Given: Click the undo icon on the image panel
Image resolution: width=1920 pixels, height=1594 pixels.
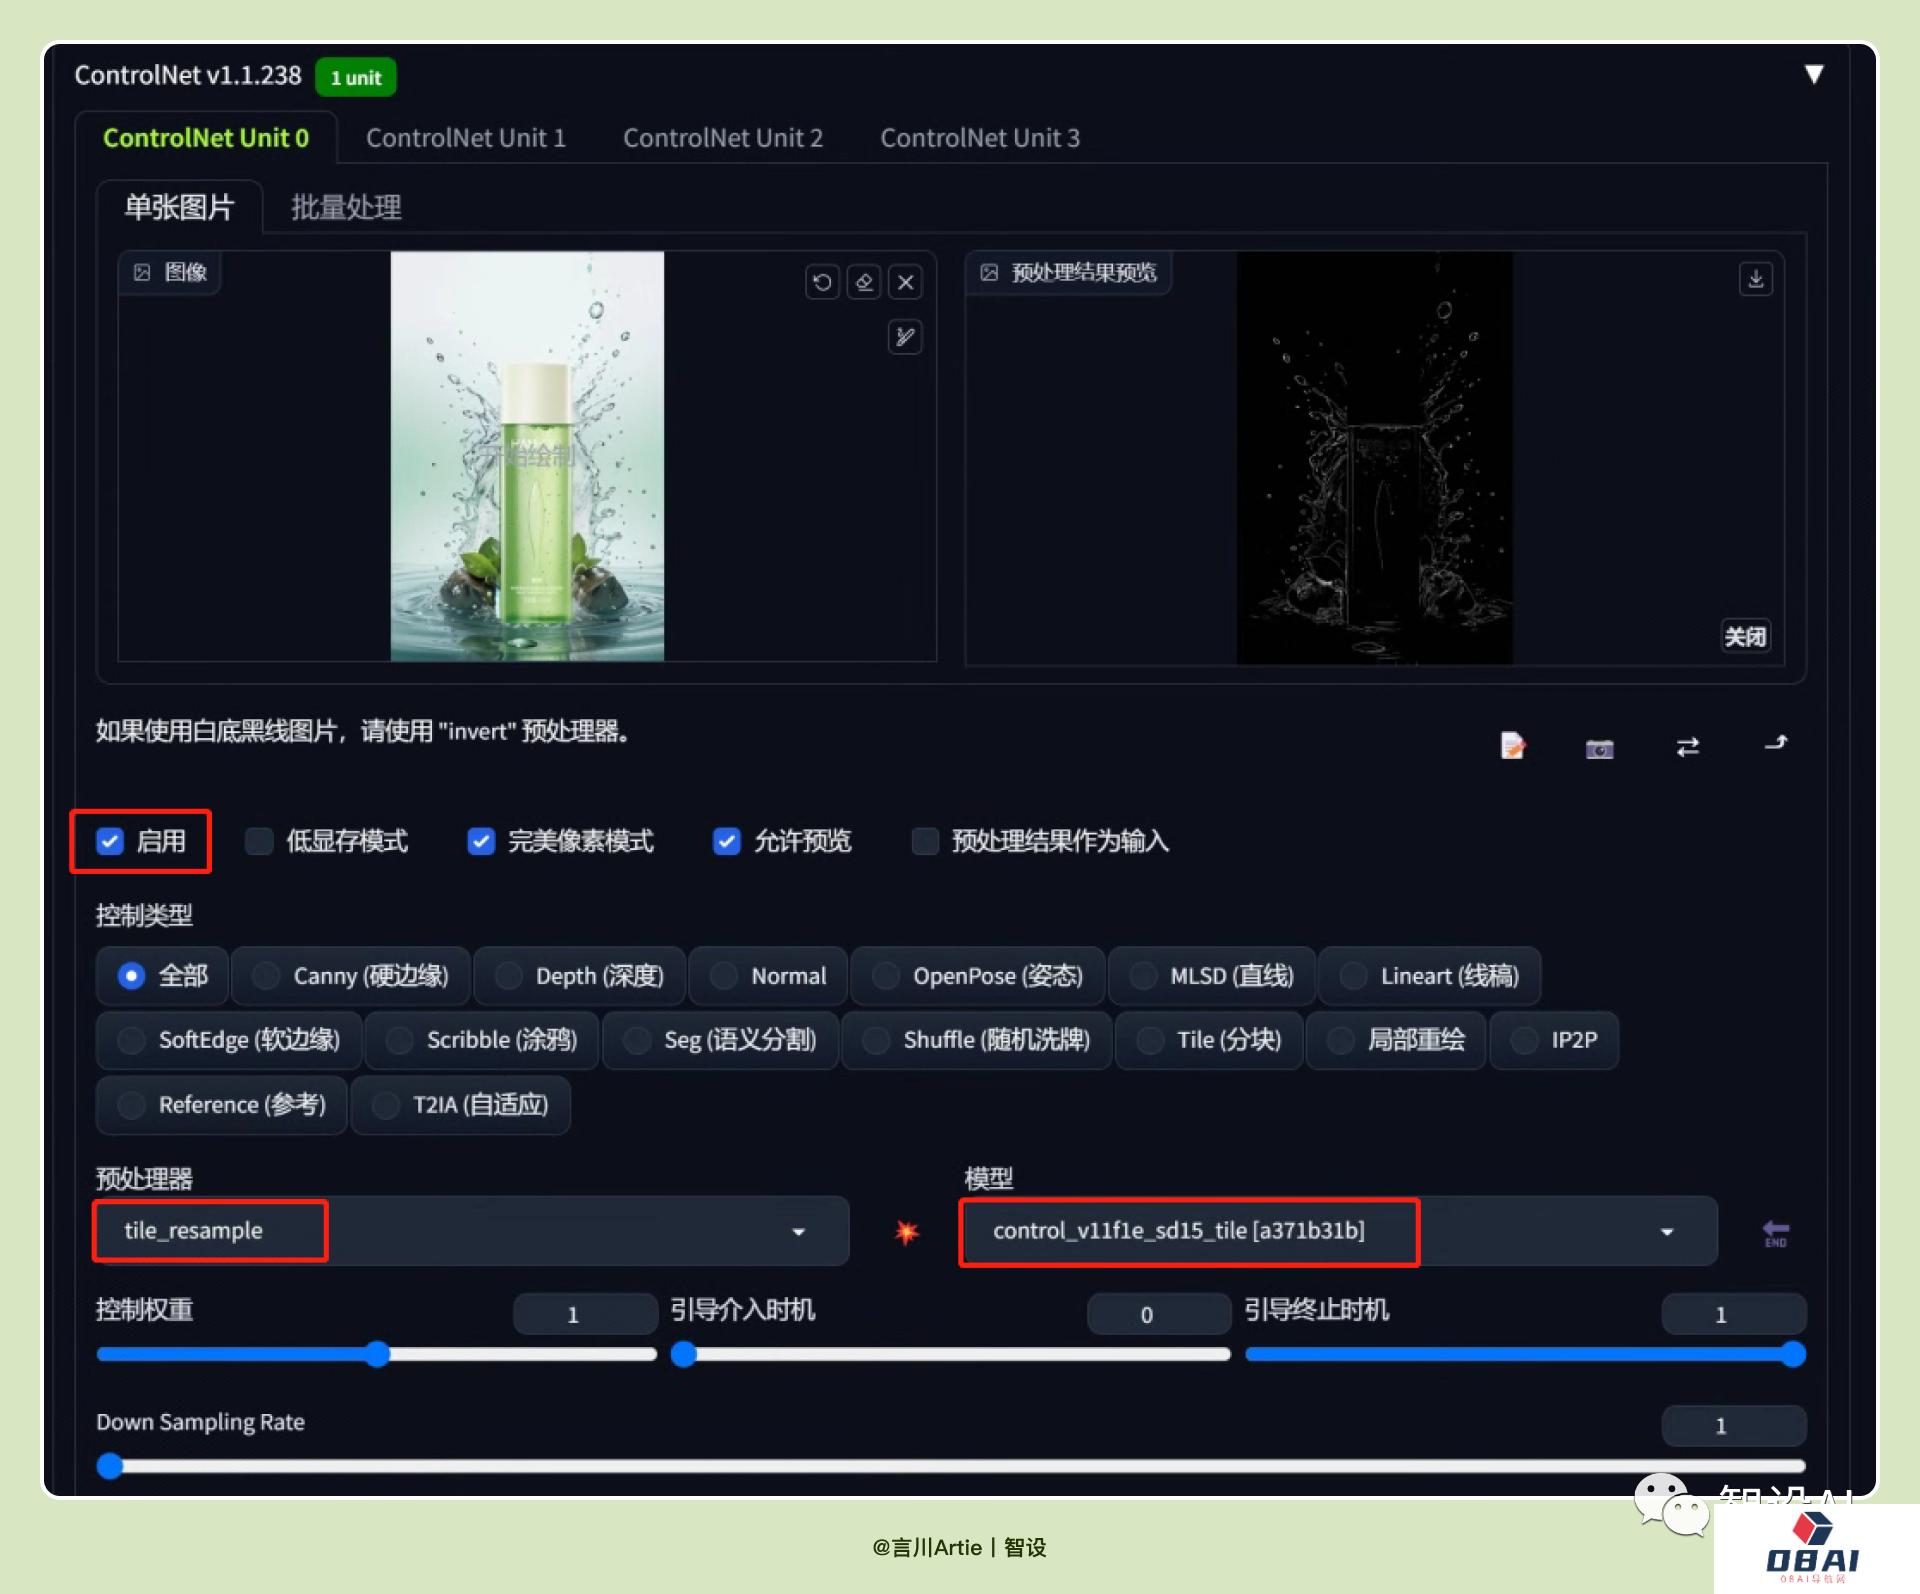Looking at the screenshot, I should tap(822, 283).
